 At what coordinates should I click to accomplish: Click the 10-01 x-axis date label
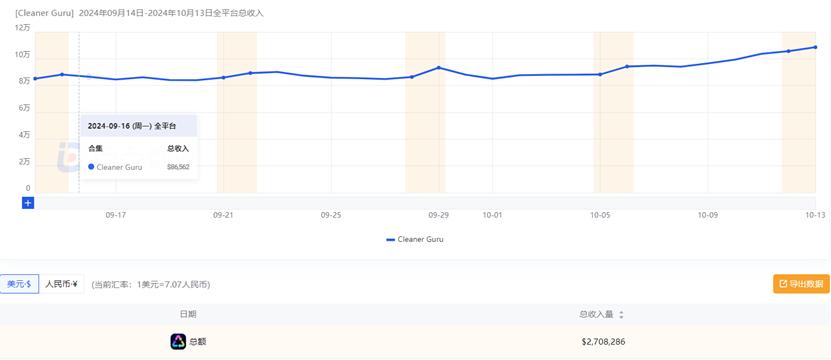[492, 215]
